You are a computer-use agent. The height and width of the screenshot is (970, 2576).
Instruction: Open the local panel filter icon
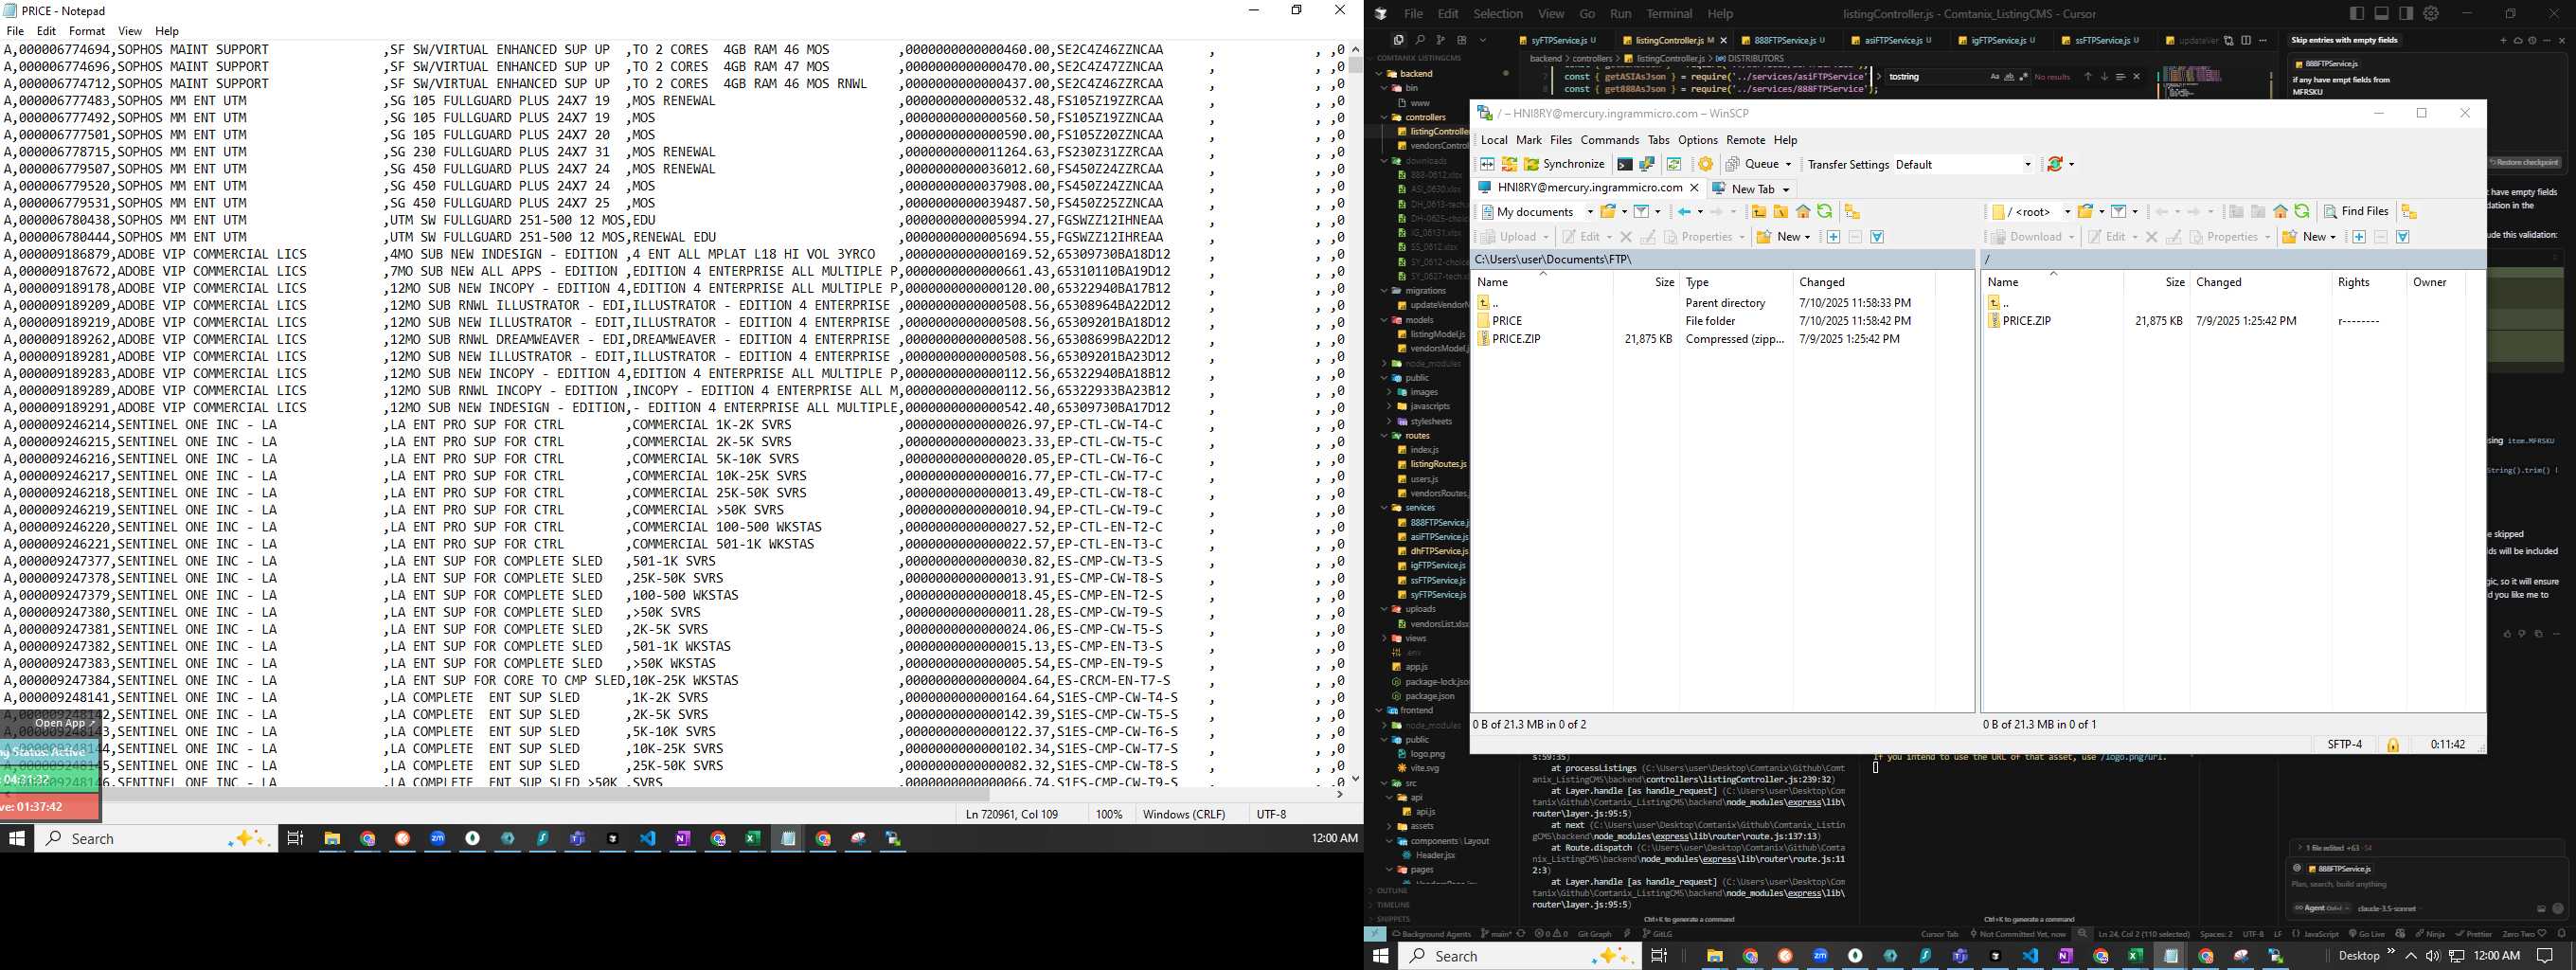1641,212
